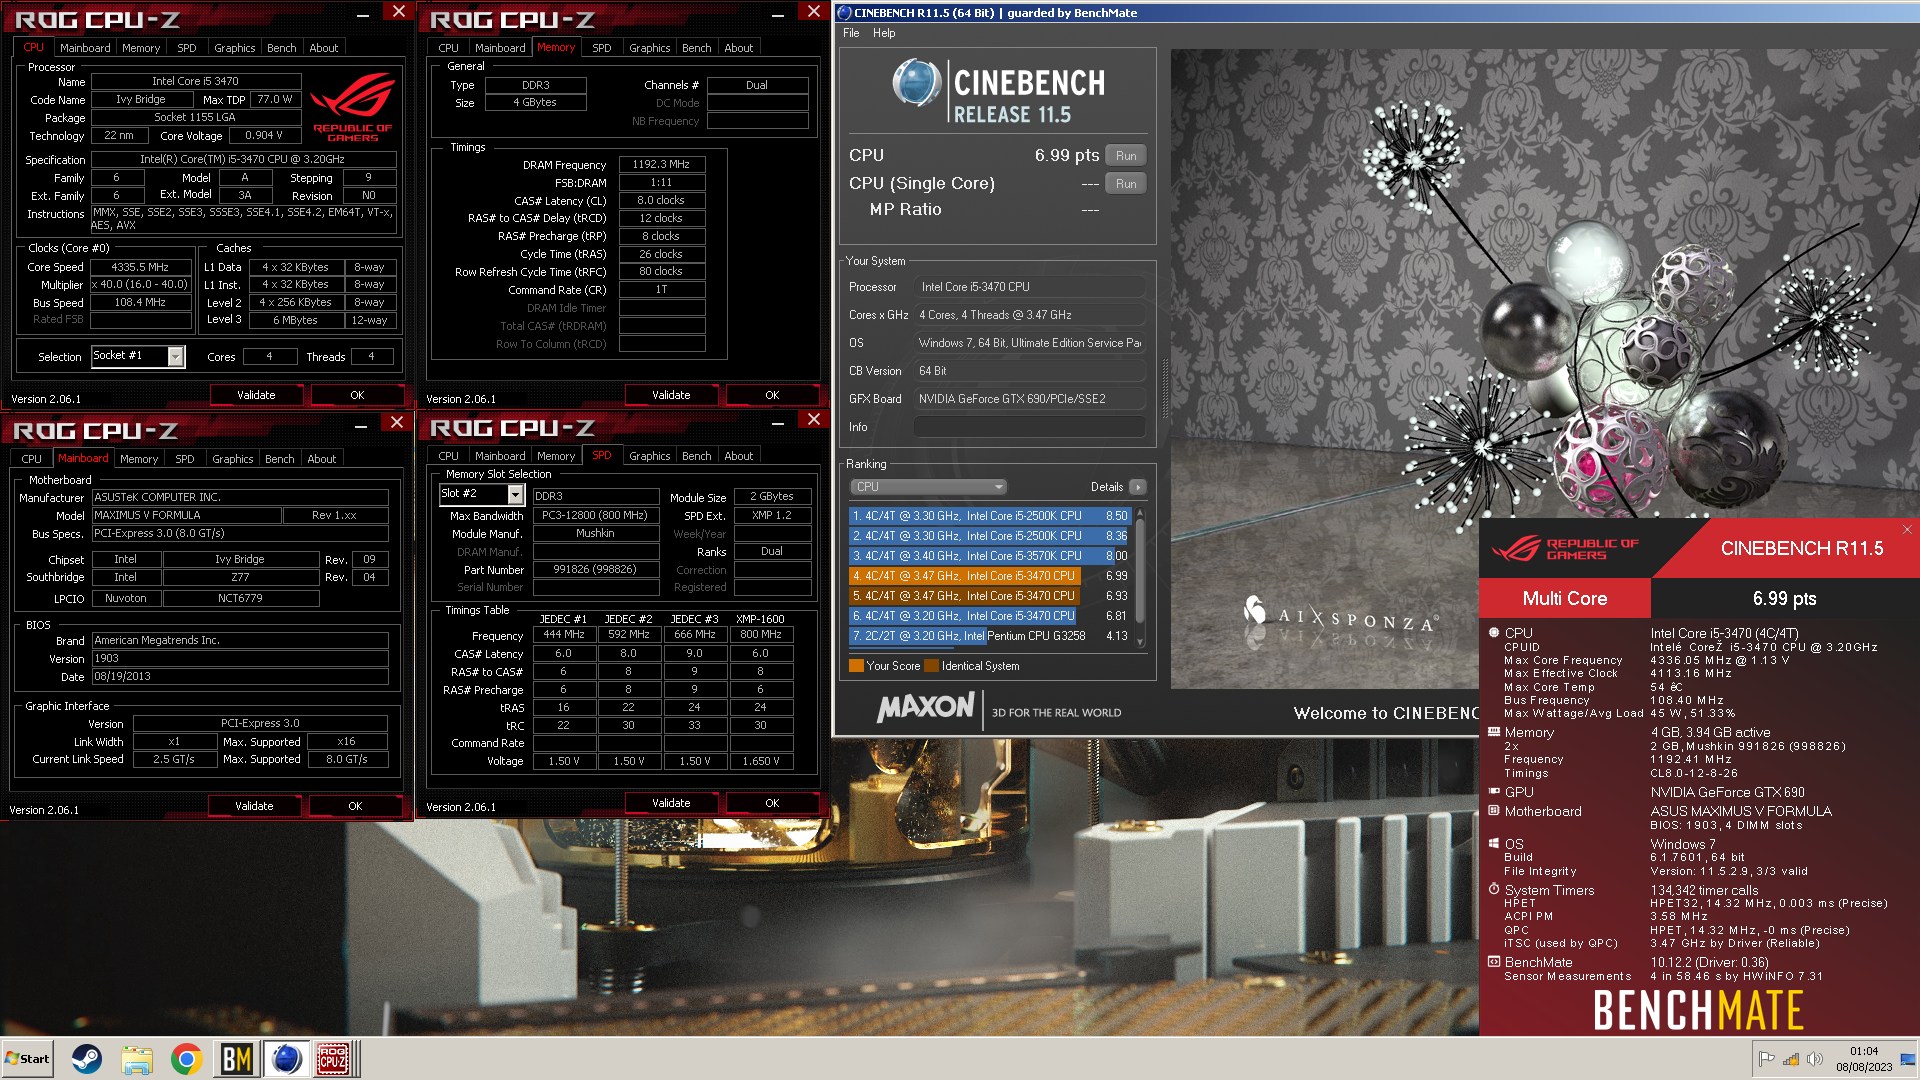Viewport: 1920px width, 1080px height.
Task: Click OK in the CPU-Z CPU window
Action: pyautogui.click(x=357, y=395)
